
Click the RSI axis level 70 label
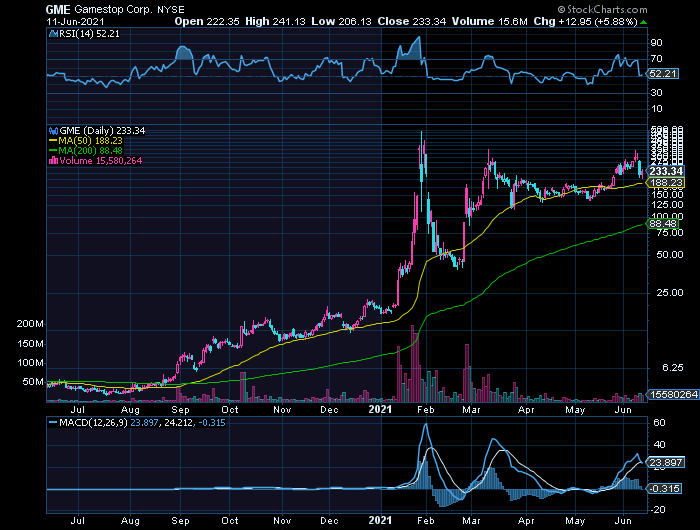(656, 58)
